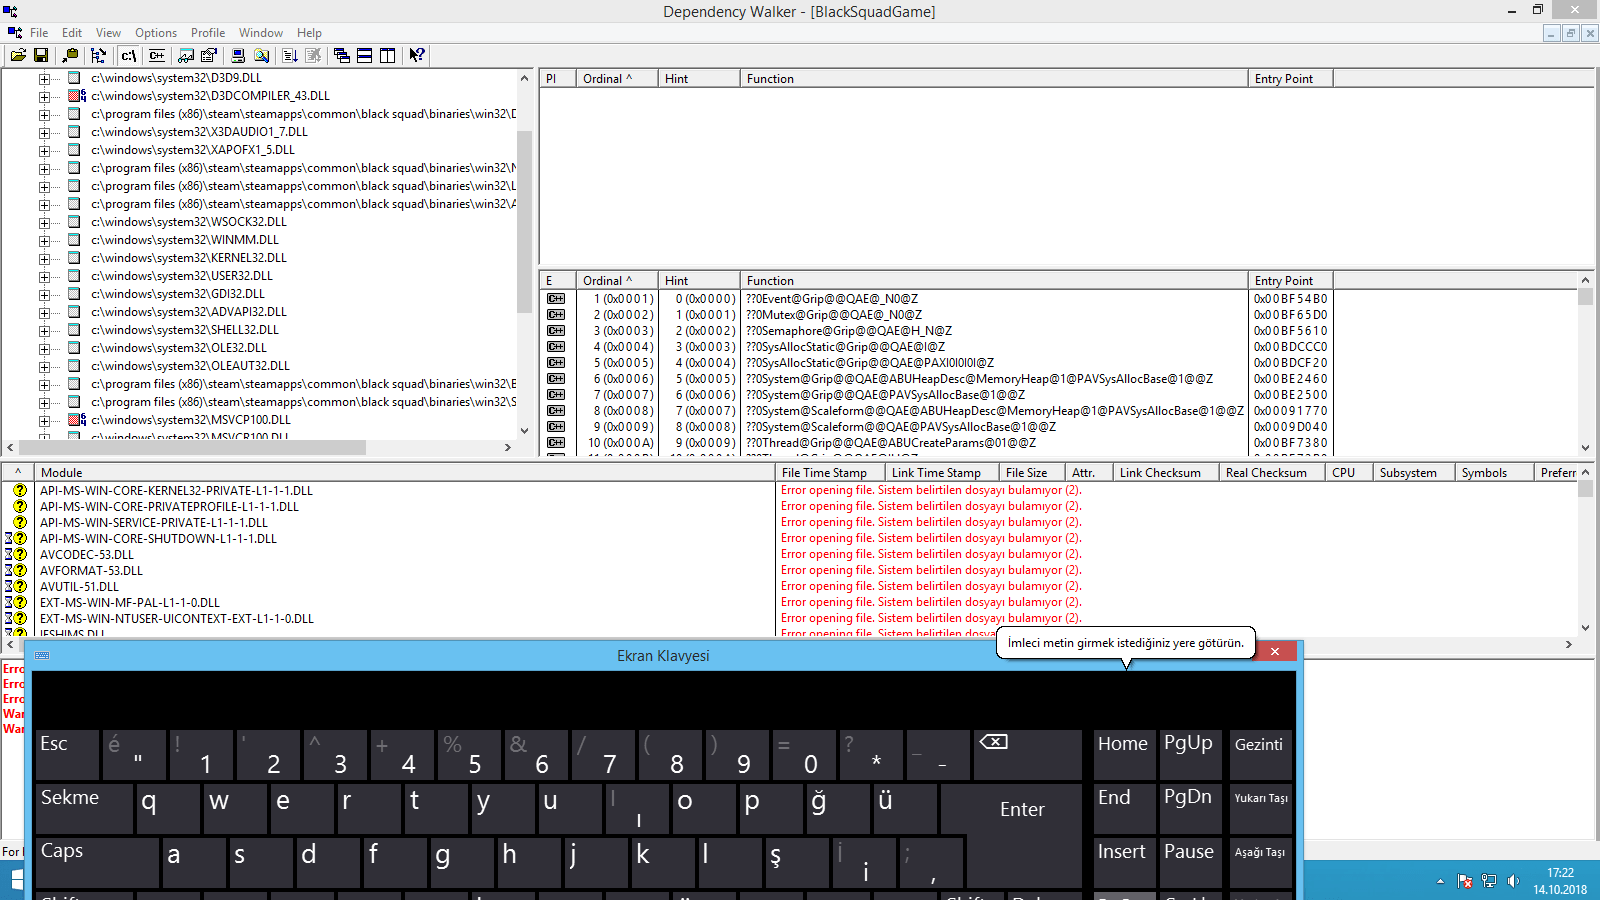Click the Esc key on Ekran Klavyesi
The image size is (1600, 900).
pos(67,754)
